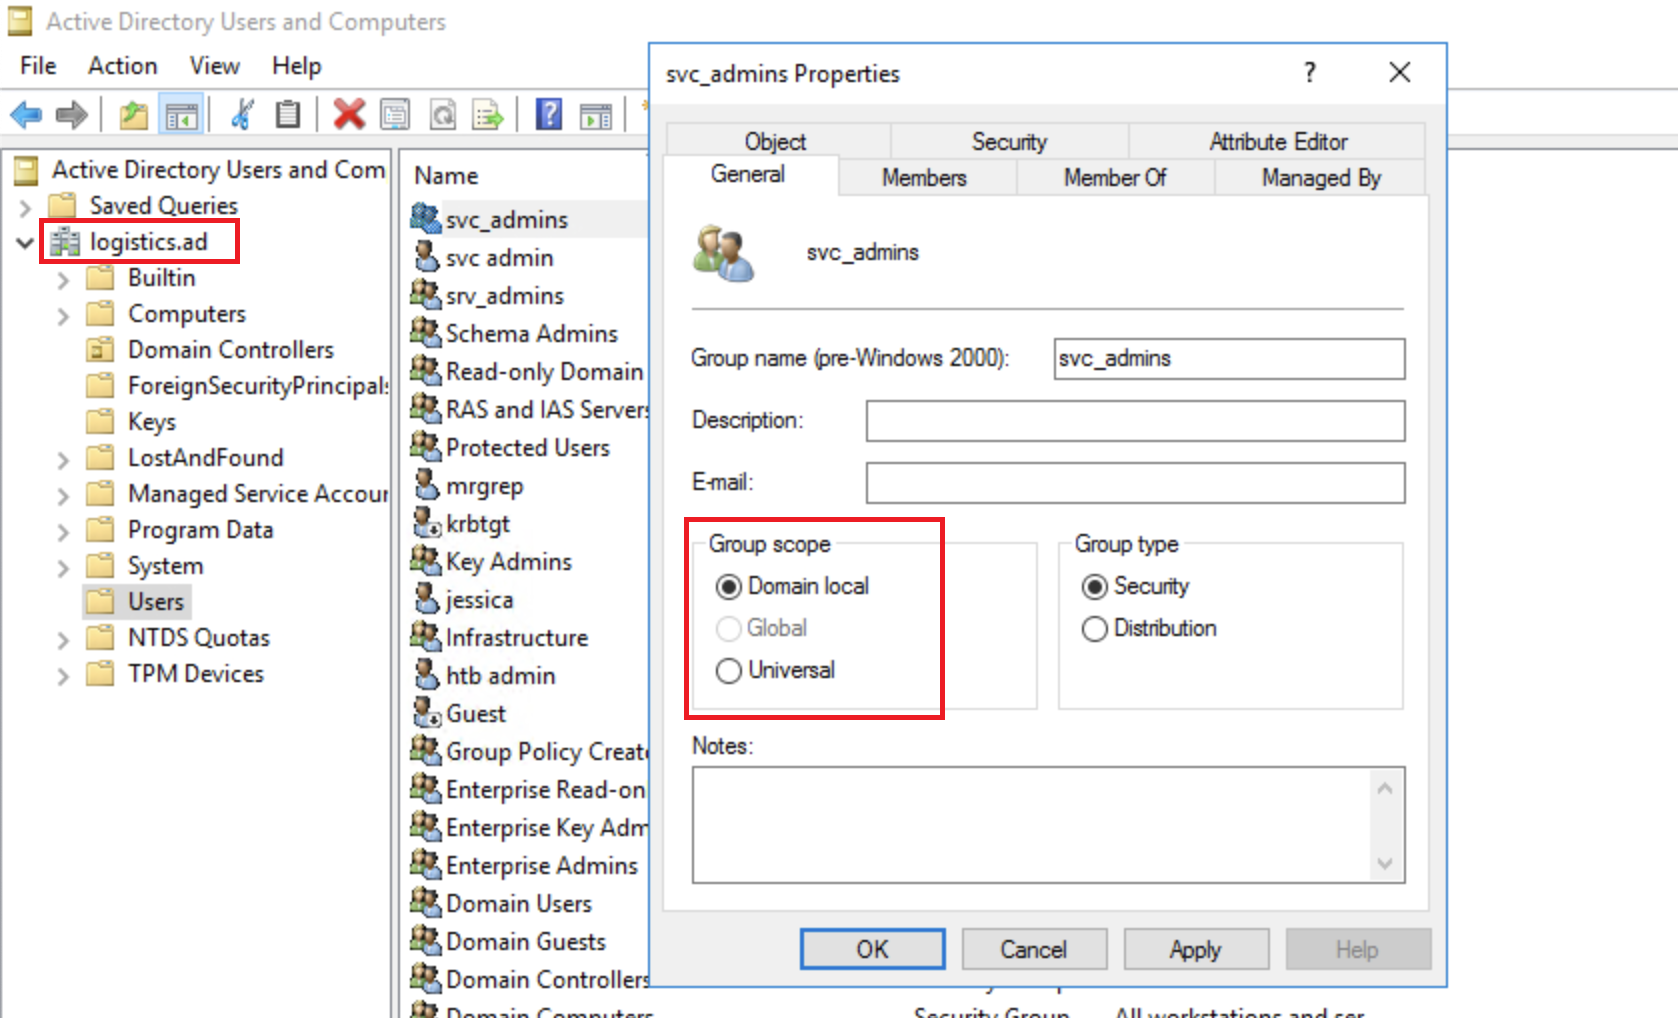Collapse the logistics.ad domain node
Viewport: 1678px width, 1018px height.
click(25, 243)
